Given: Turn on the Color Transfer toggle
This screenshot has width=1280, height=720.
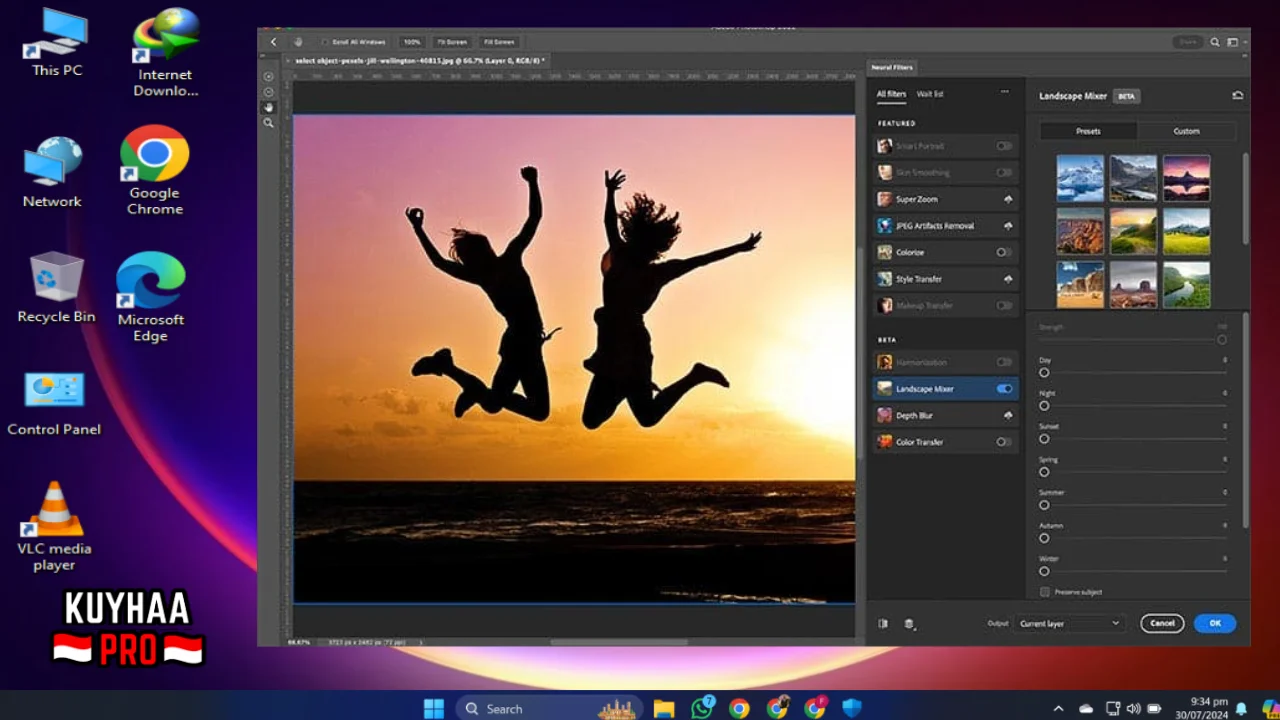Looking at the screenshot, I should [1004, 441].
